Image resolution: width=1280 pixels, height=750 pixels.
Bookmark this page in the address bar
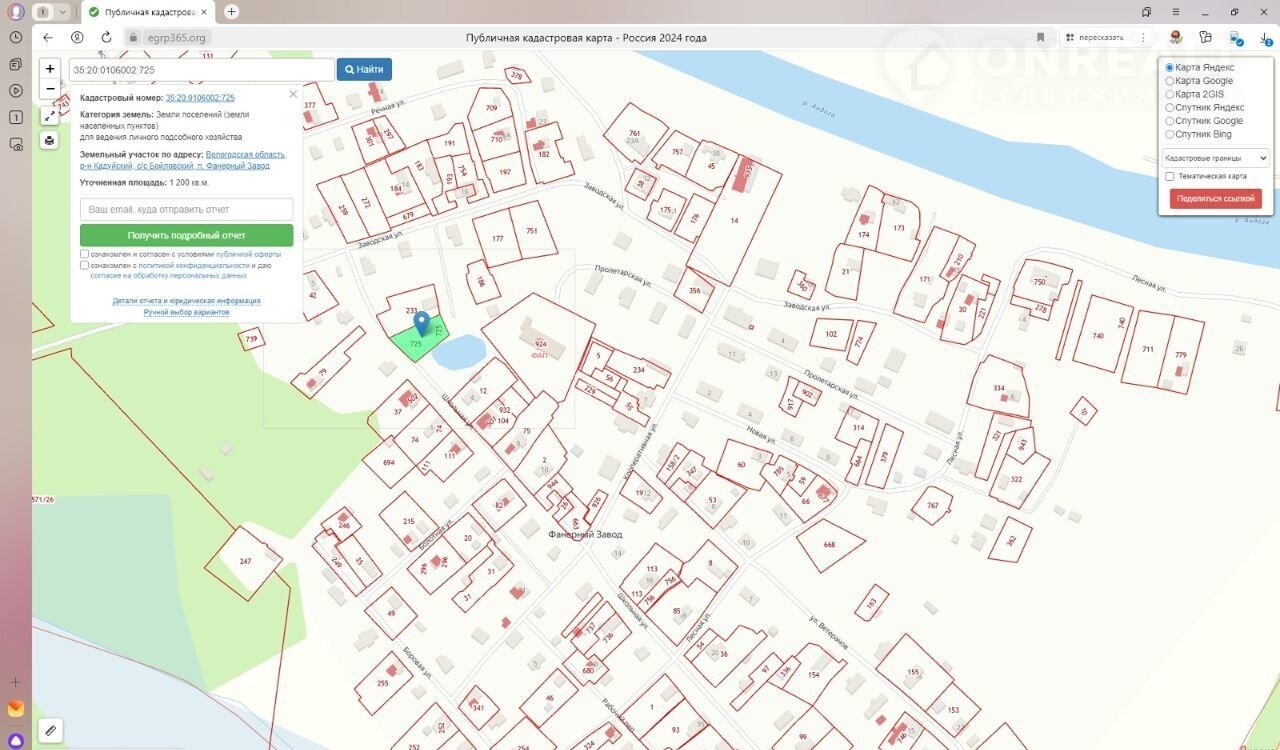[x=1040, y=37]
